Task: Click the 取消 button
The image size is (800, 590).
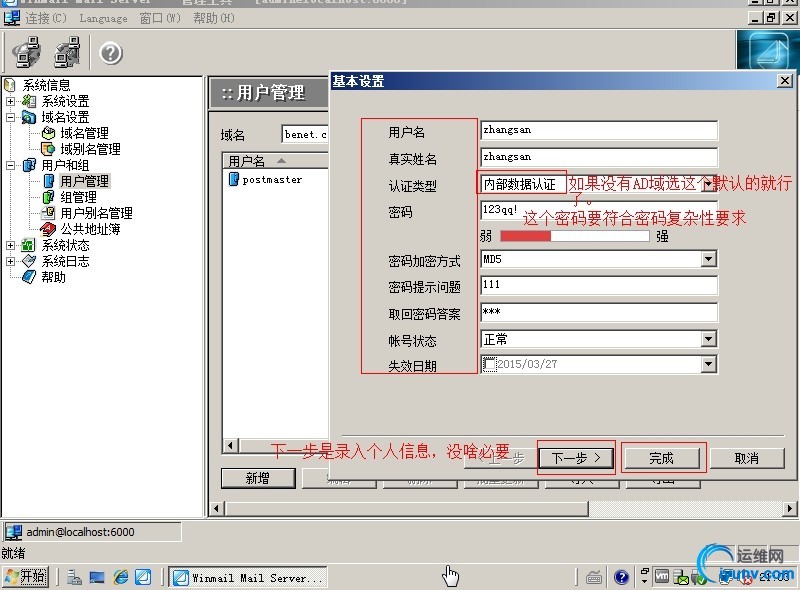Action: coord(747,458)
